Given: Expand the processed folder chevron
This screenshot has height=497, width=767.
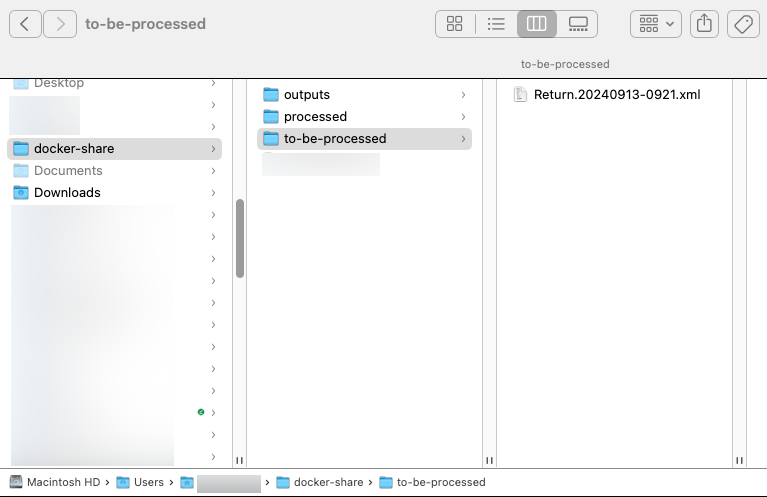Looking at the screenshot, I should [x=463, y=117].
